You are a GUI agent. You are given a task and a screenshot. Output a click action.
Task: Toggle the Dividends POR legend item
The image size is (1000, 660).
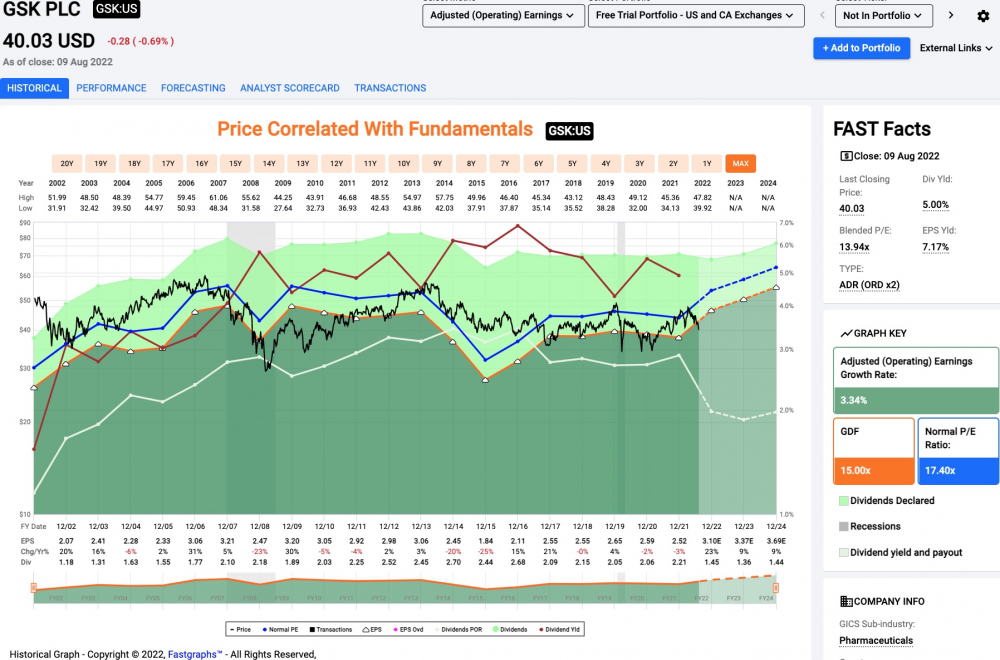point(459,629)
